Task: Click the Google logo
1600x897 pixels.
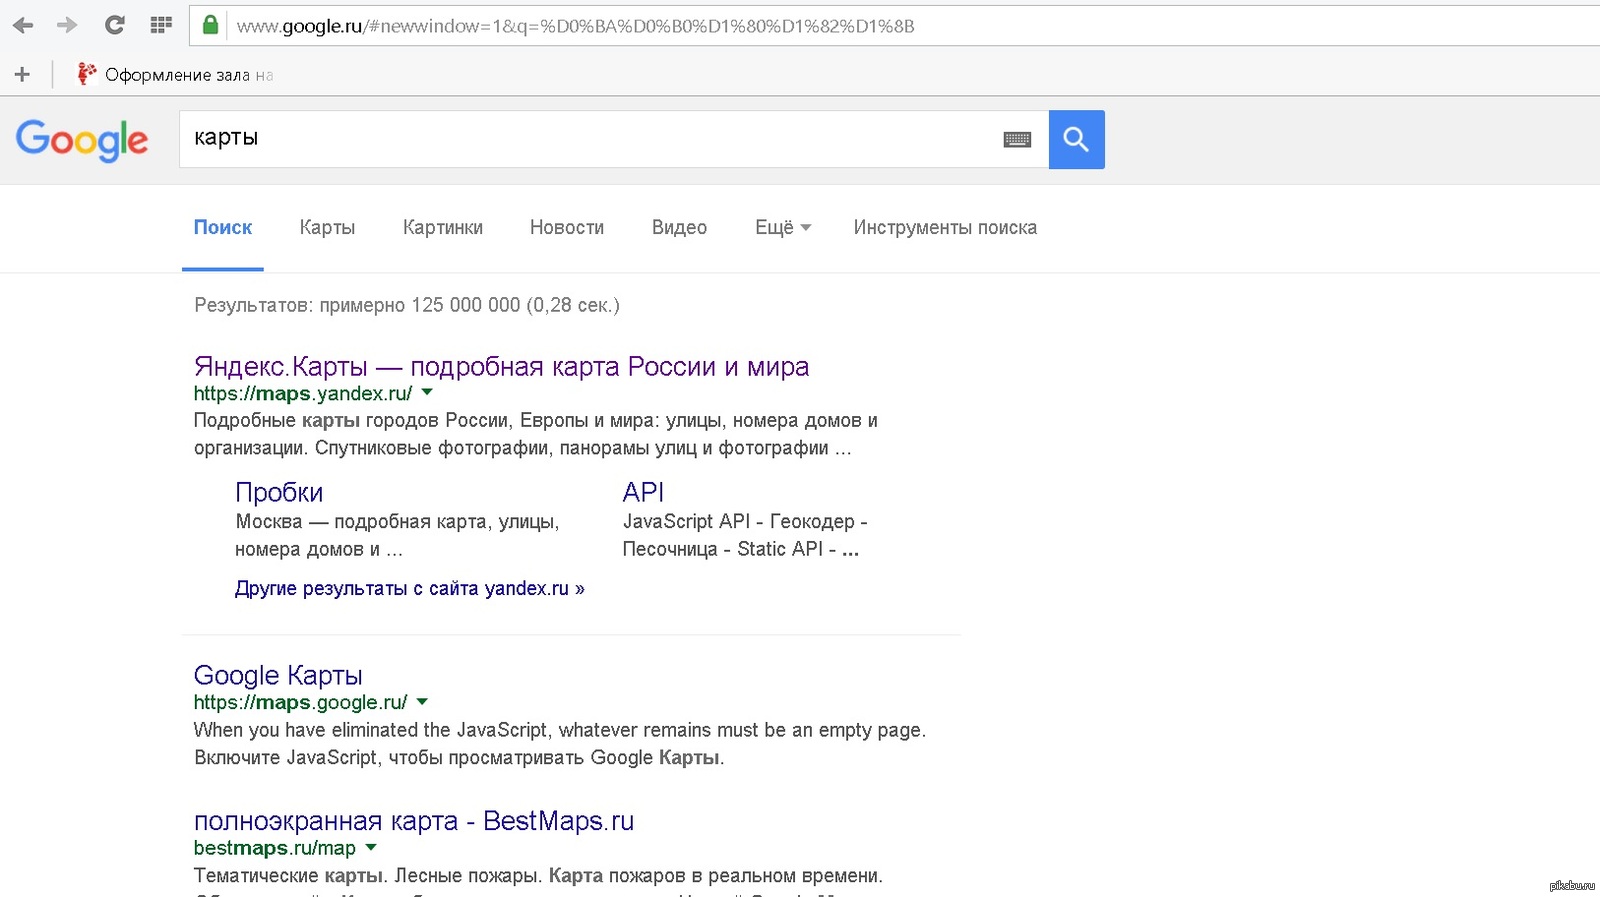Action: 82,140
